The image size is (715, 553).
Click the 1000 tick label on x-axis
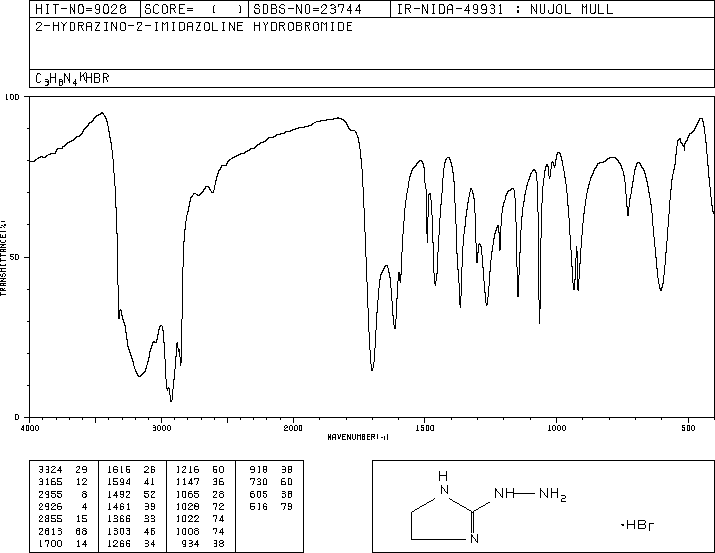(x=556, y=428)
